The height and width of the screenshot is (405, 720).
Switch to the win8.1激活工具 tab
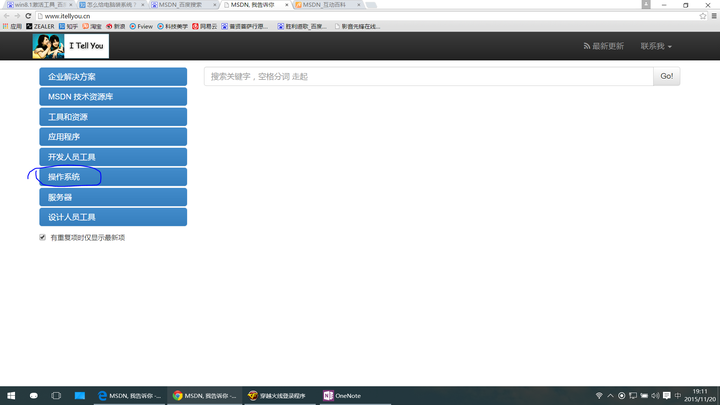[x=39, y=5]
